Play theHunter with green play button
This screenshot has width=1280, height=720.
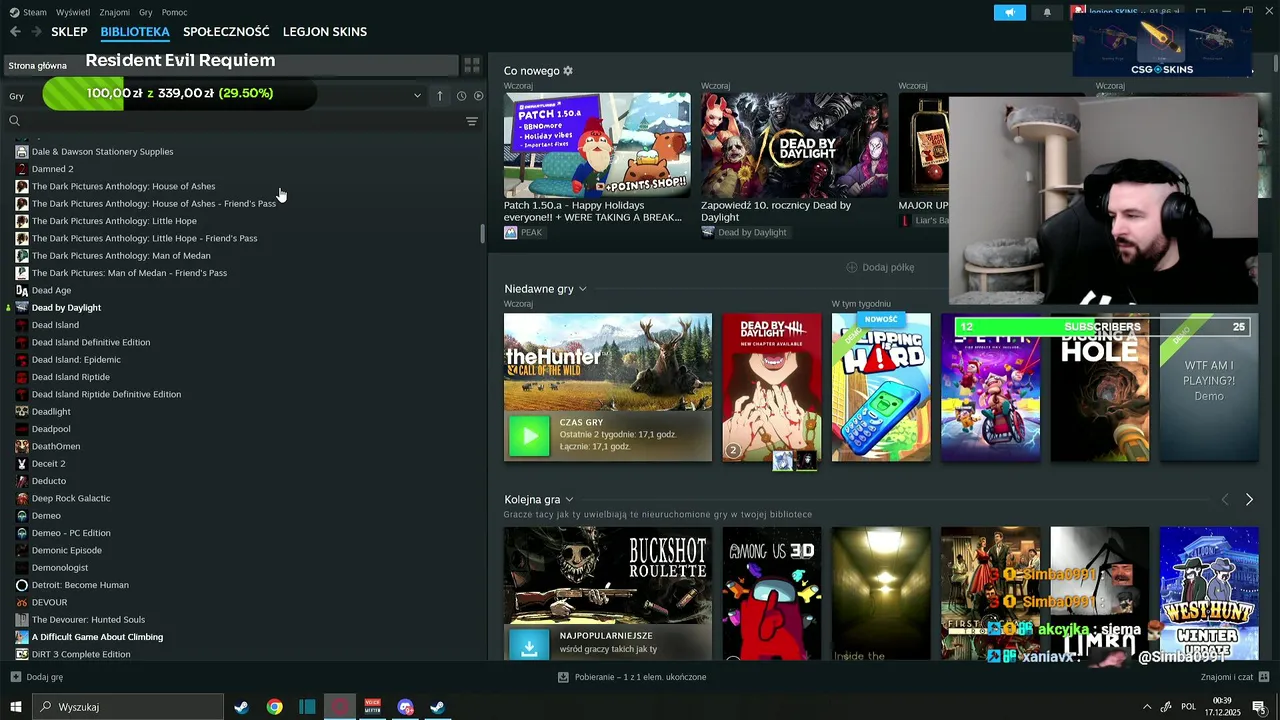[529, 436]
